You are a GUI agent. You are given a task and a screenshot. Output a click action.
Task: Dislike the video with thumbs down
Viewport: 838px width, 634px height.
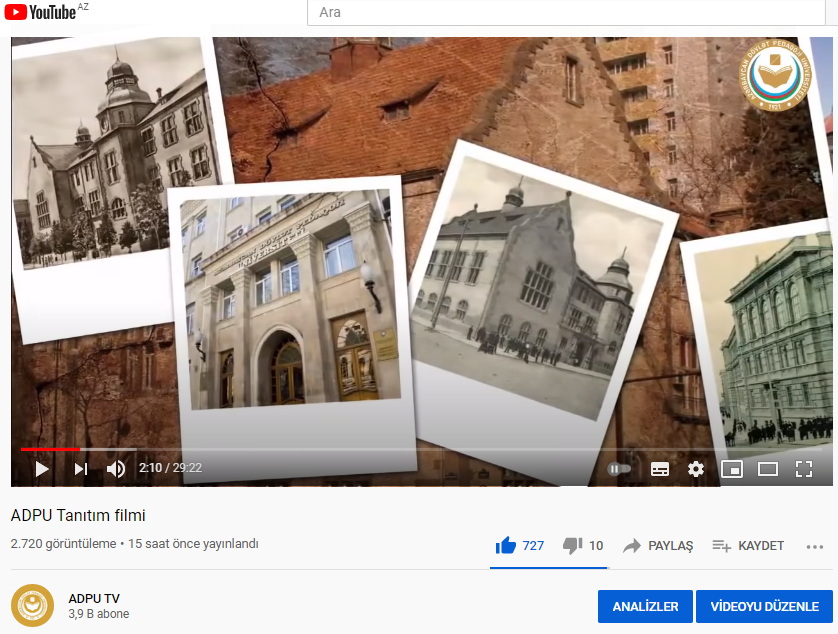coord(572,545)
